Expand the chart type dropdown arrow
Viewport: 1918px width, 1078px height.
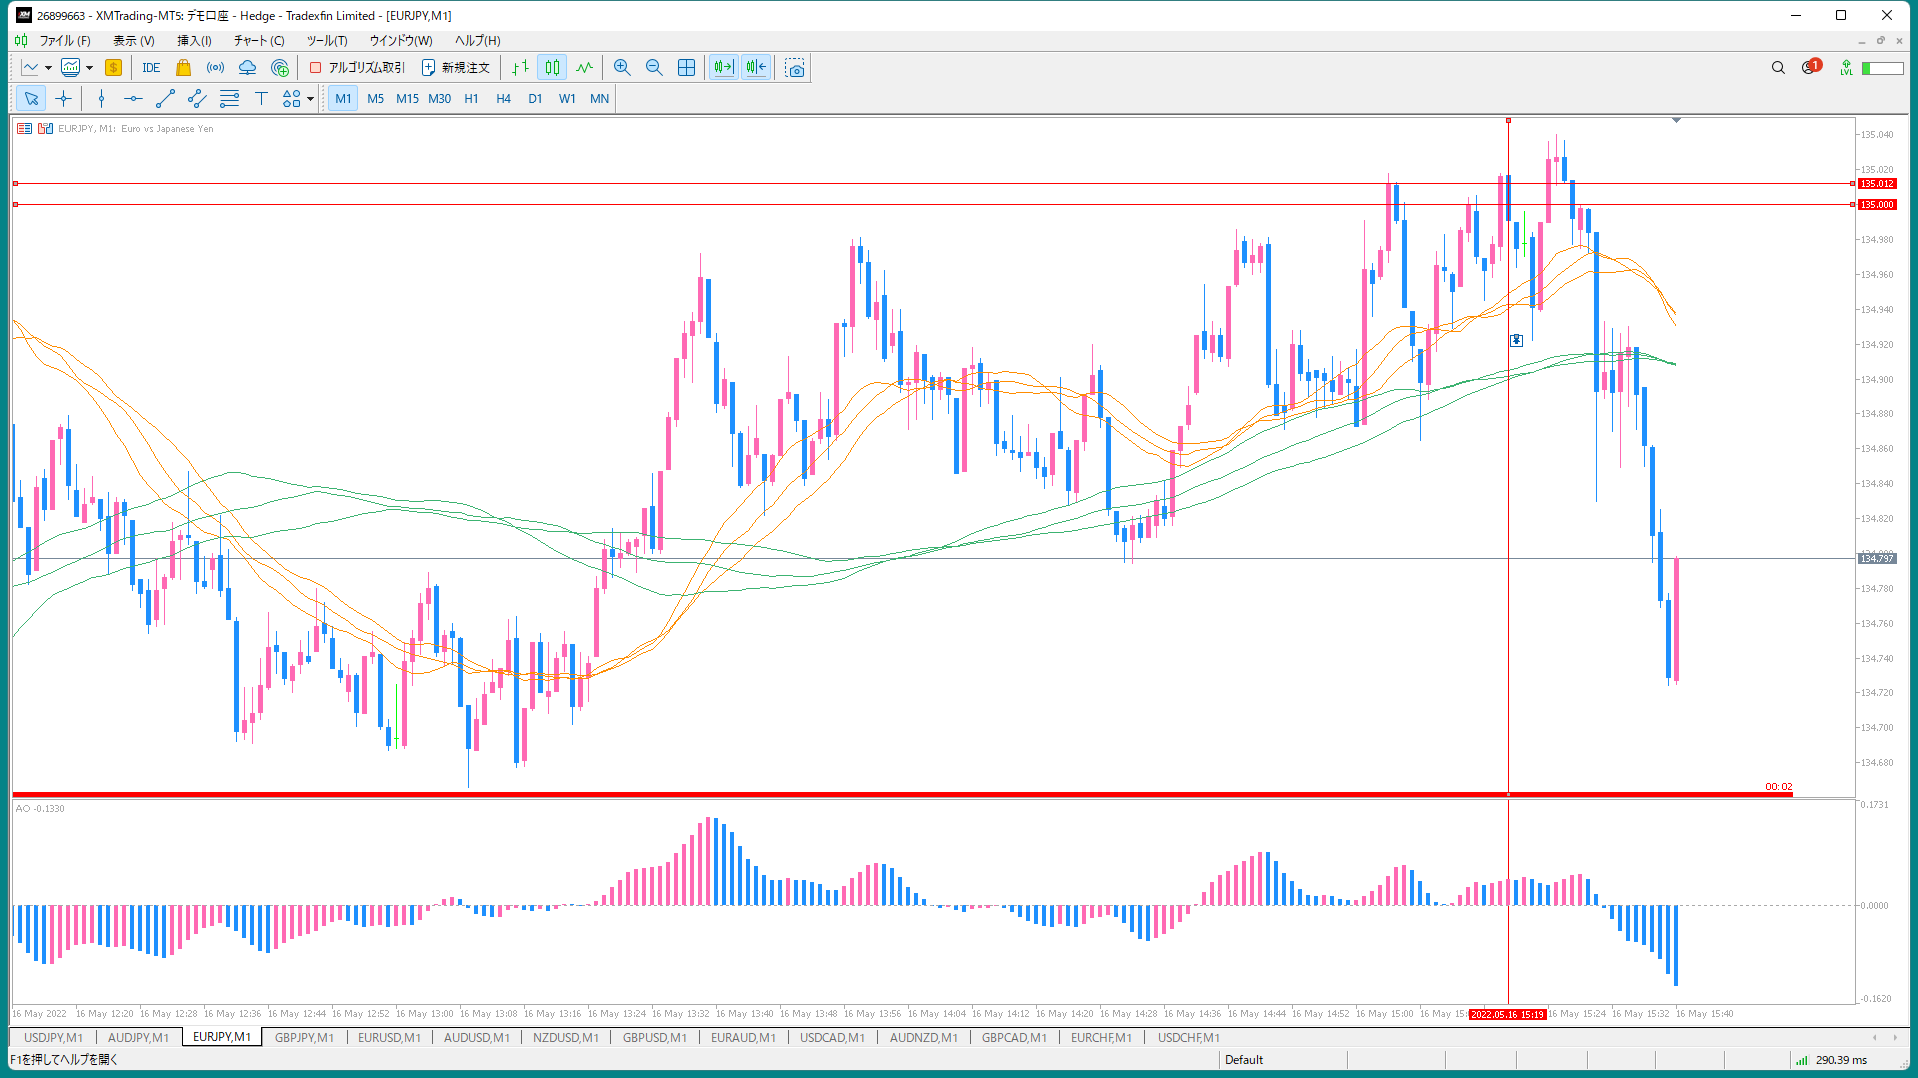pos(48,68)
